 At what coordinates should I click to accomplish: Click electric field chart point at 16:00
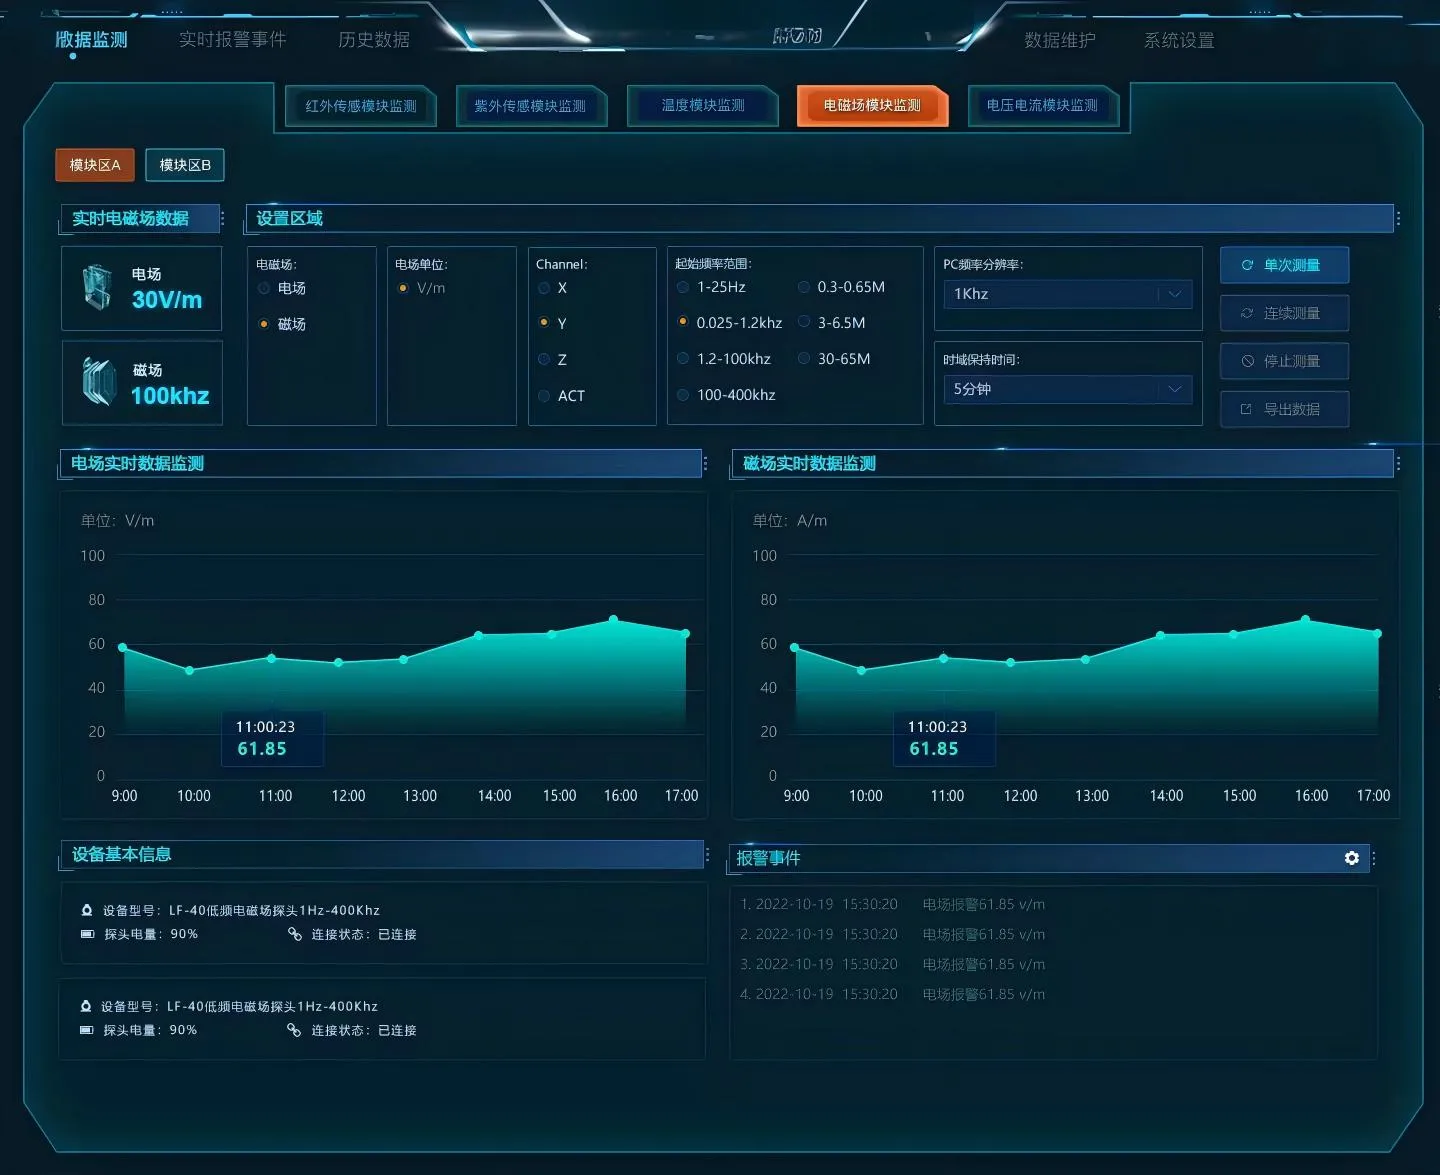tap(614, 620)
